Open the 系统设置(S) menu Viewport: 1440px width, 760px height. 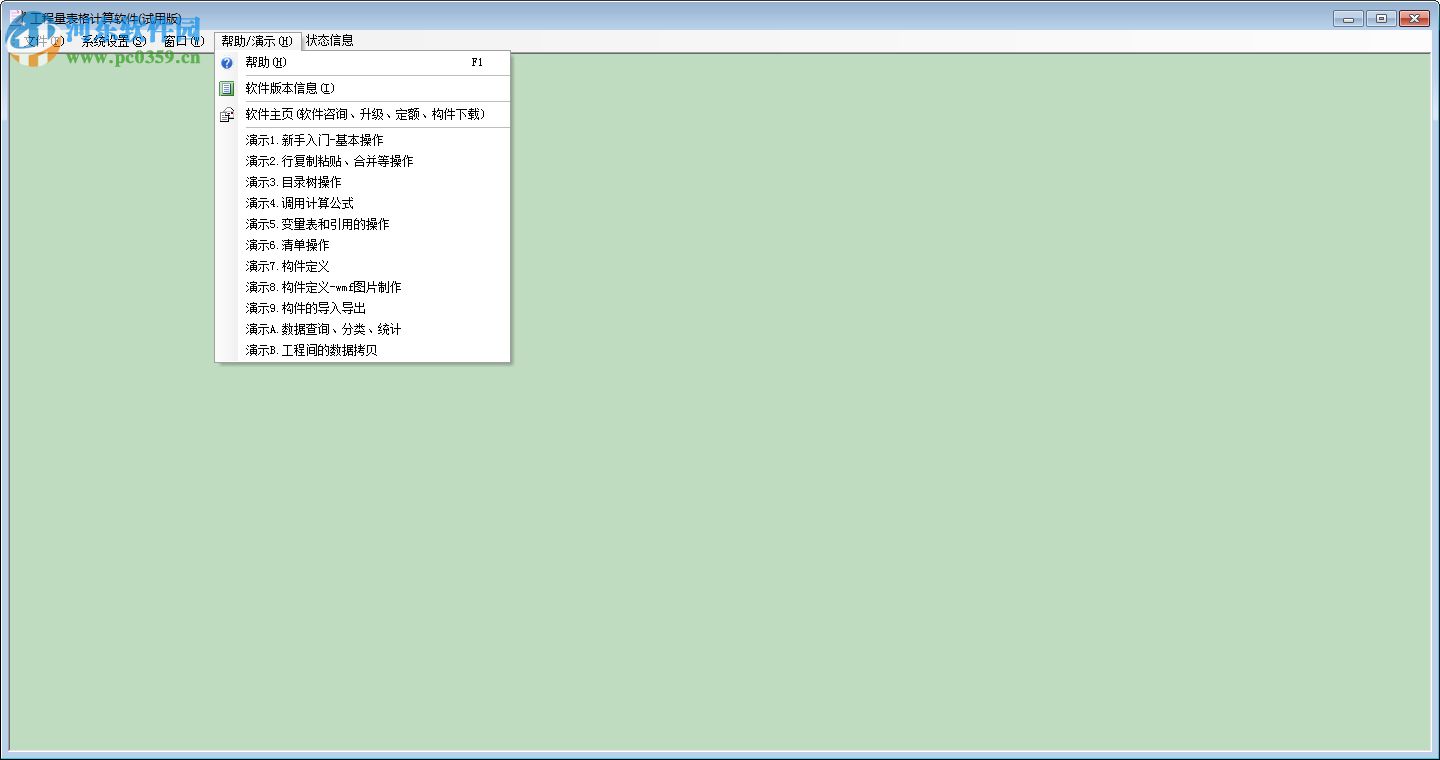point(114,41)
